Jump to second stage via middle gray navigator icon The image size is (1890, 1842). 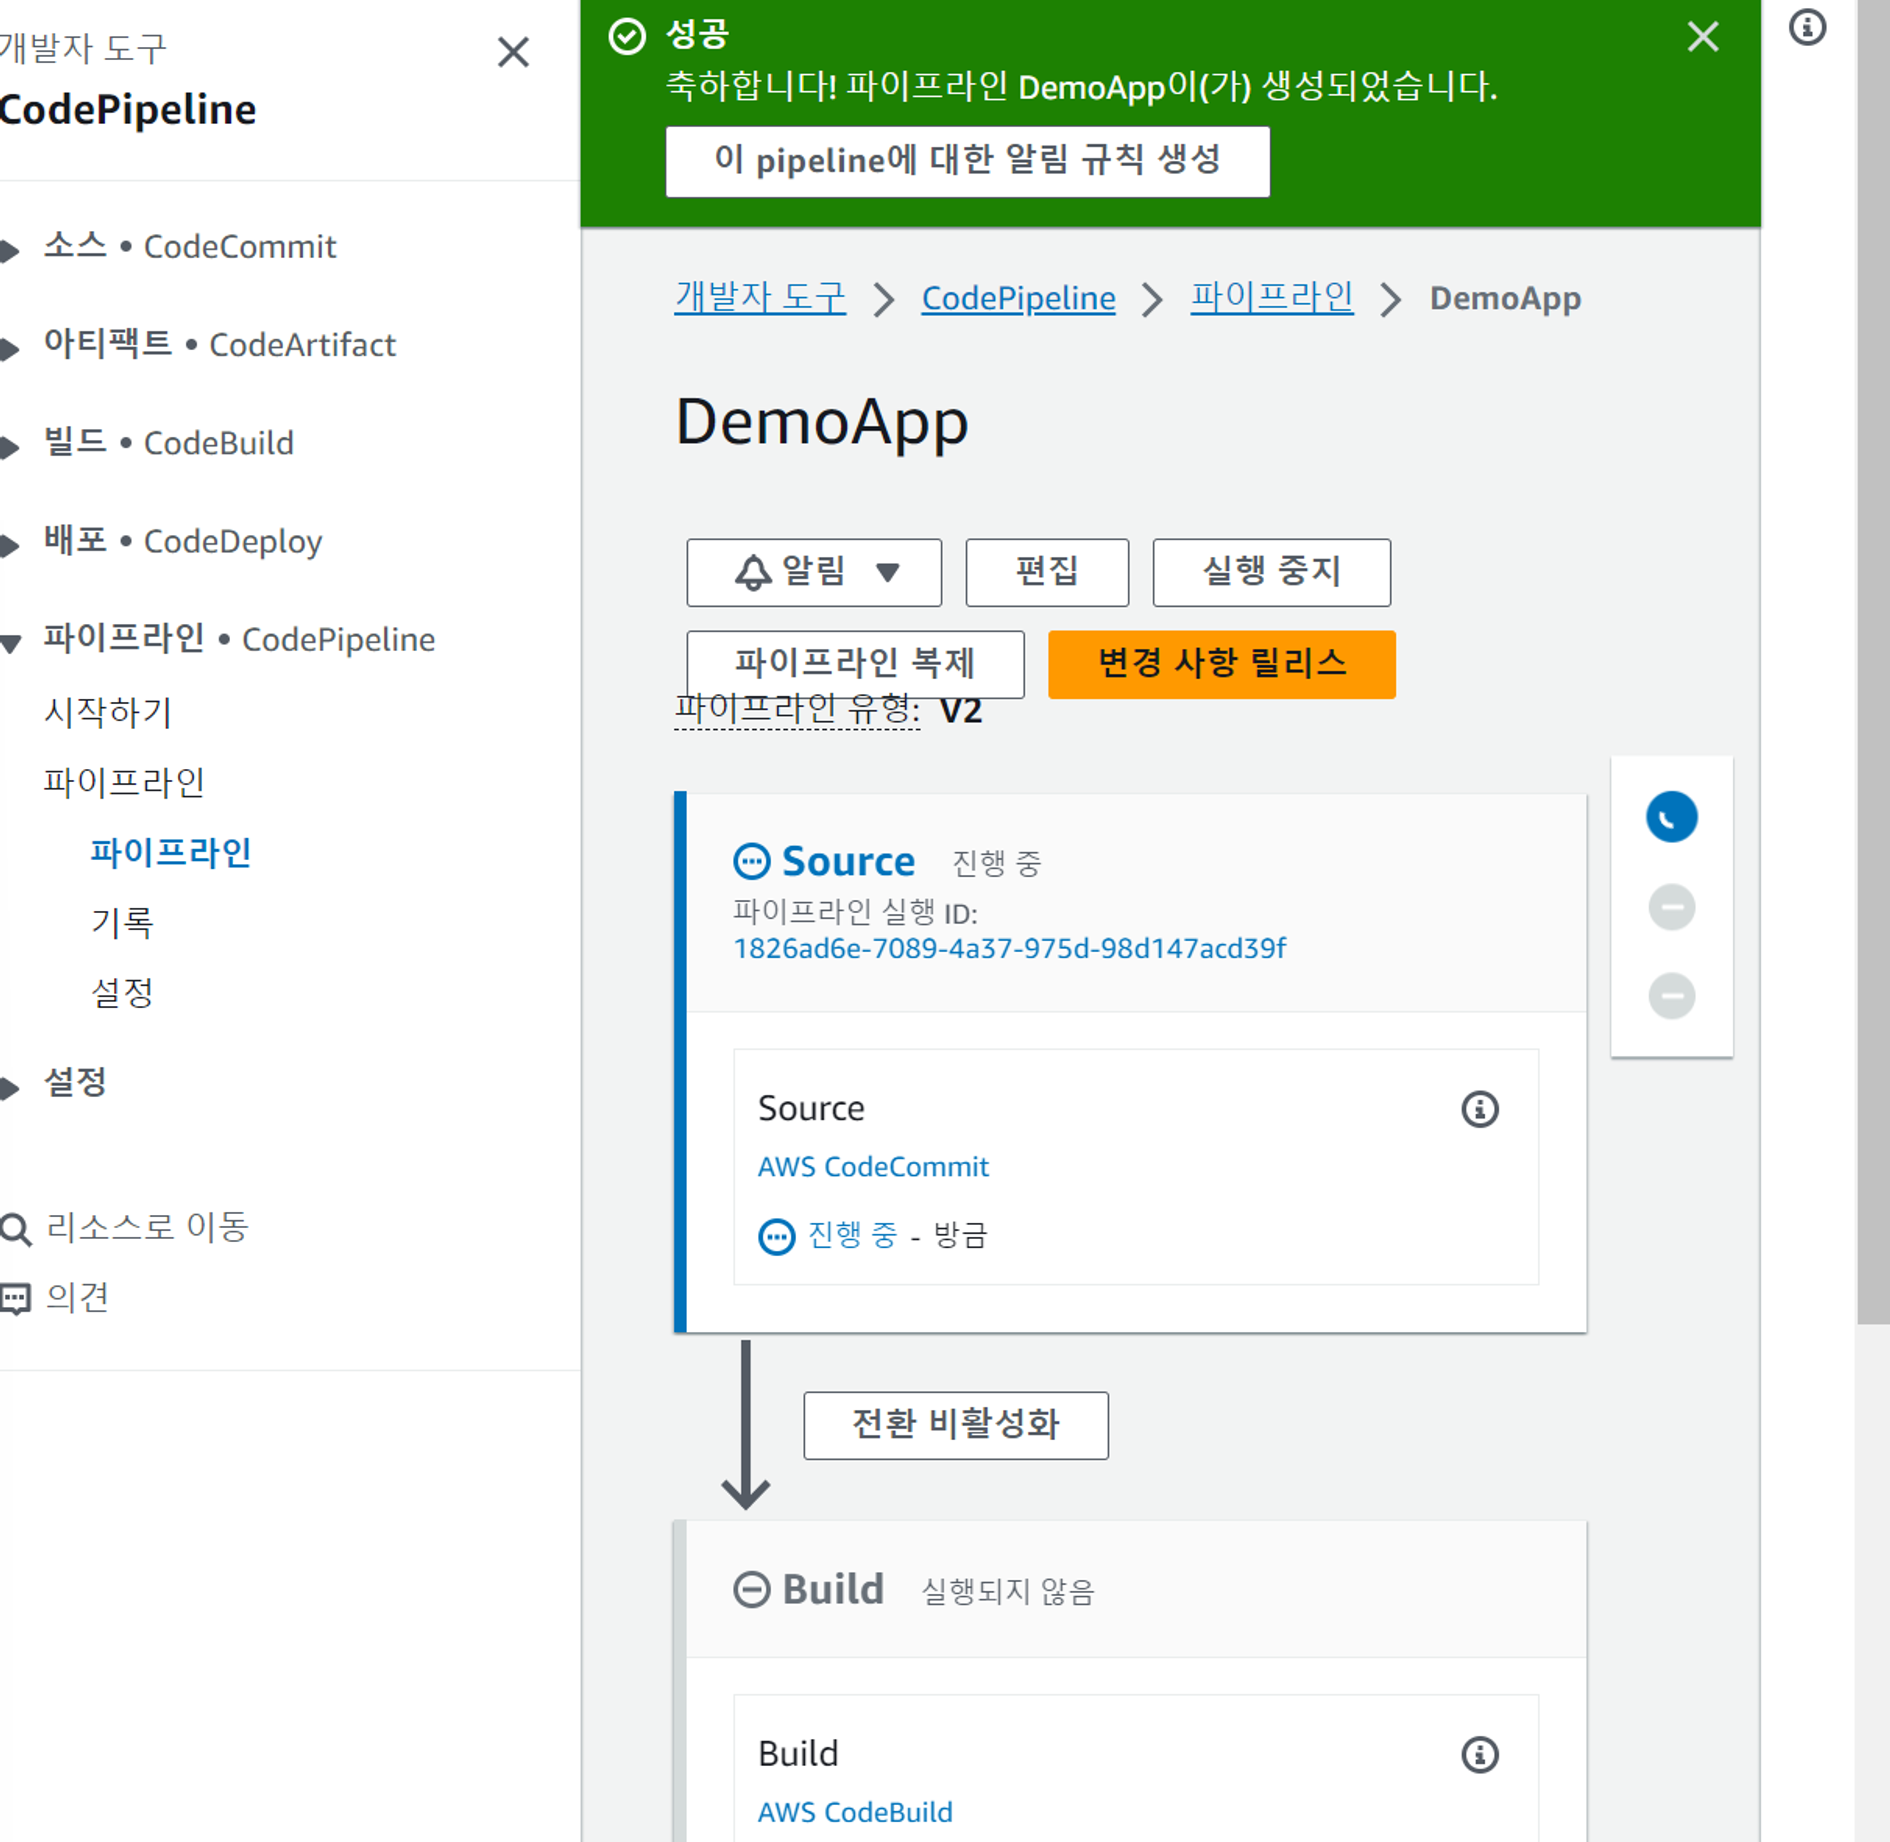click(1671, 907)
